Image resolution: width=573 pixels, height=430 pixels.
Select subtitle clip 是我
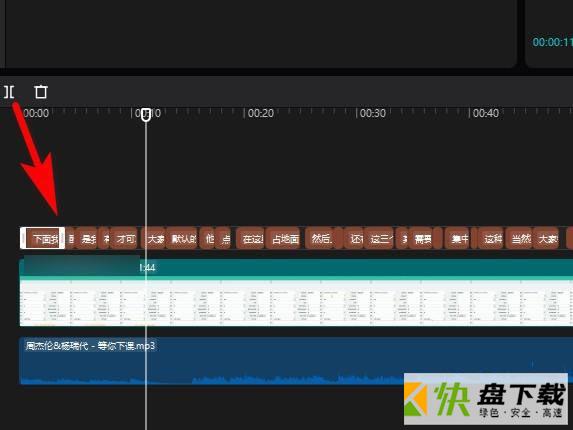click(x=87, y=239)
